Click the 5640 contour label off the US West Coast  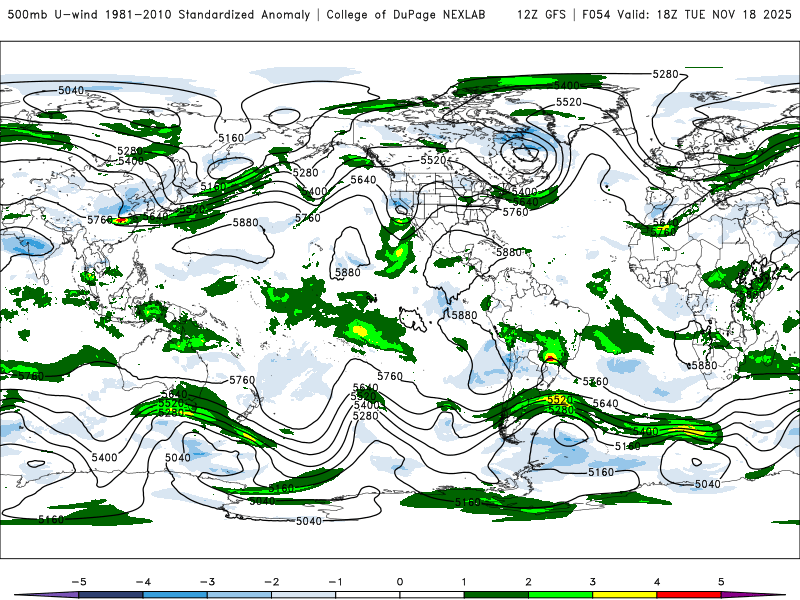coord(363,180)
